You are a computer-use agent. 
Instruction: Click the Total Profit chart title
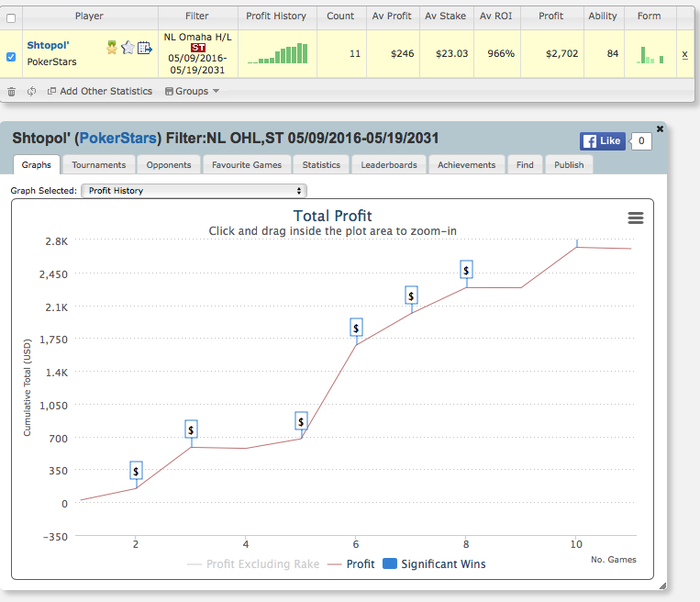pos(333,216)
